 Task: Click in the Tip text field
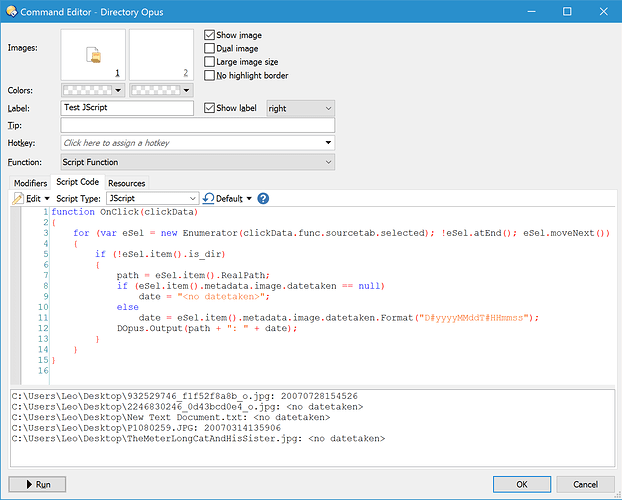coord(198,125)
